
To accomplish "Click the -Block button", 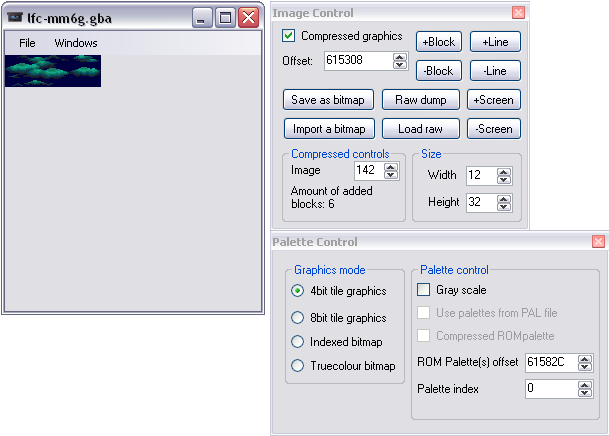I will (x=438, y=70).
